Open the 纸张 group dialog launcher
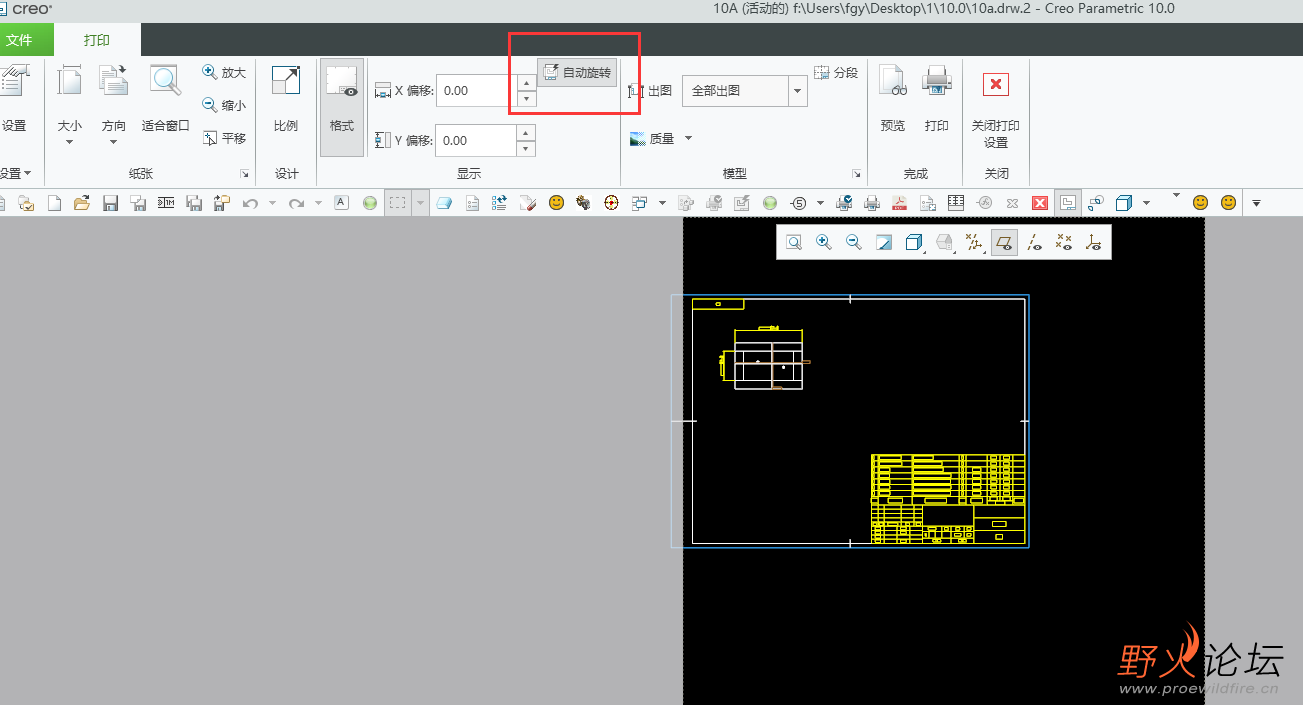1303x705 pixels. [244, 174]
